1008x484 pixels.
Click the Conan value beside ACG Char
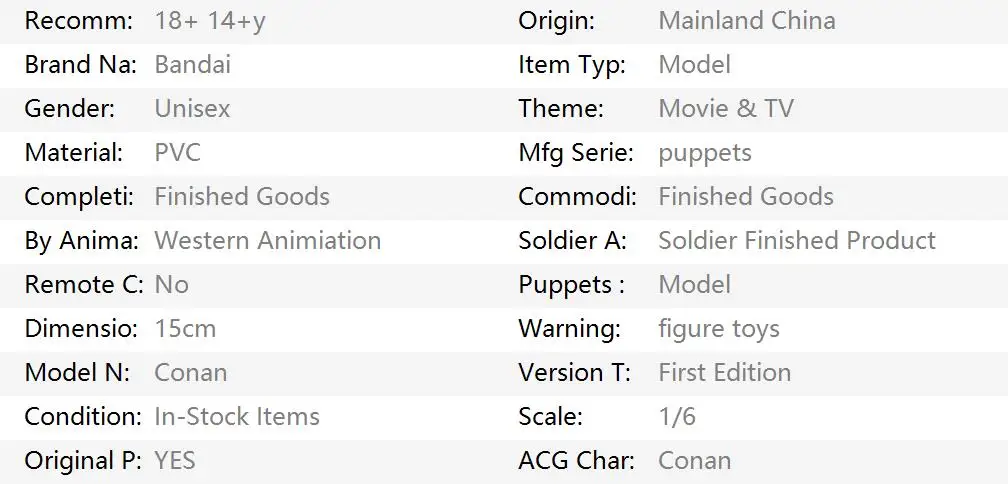pyautogui.click(x=695, y=461)
